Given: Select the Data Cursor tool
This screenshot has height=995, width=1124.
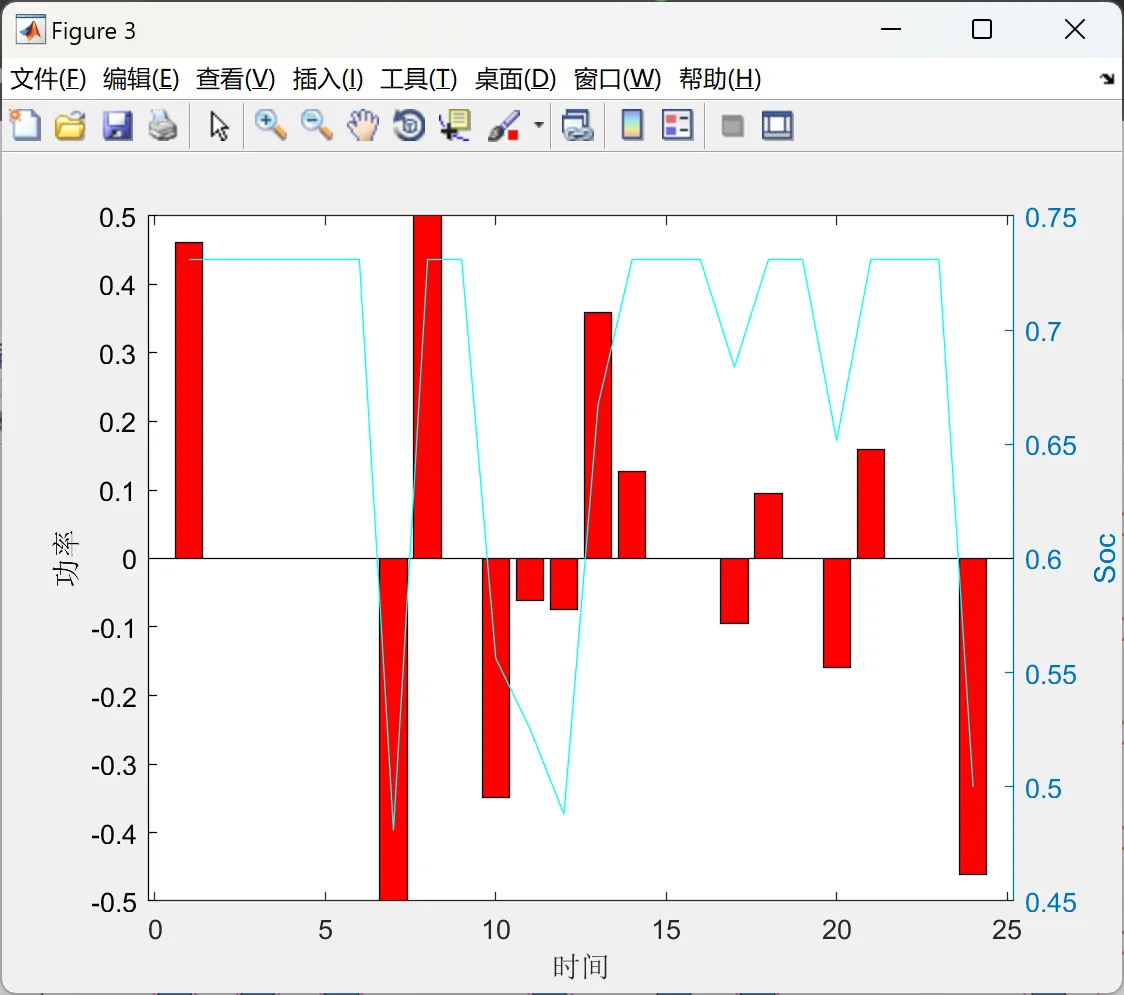Looking at the screenshot, I should coord(455,125).
